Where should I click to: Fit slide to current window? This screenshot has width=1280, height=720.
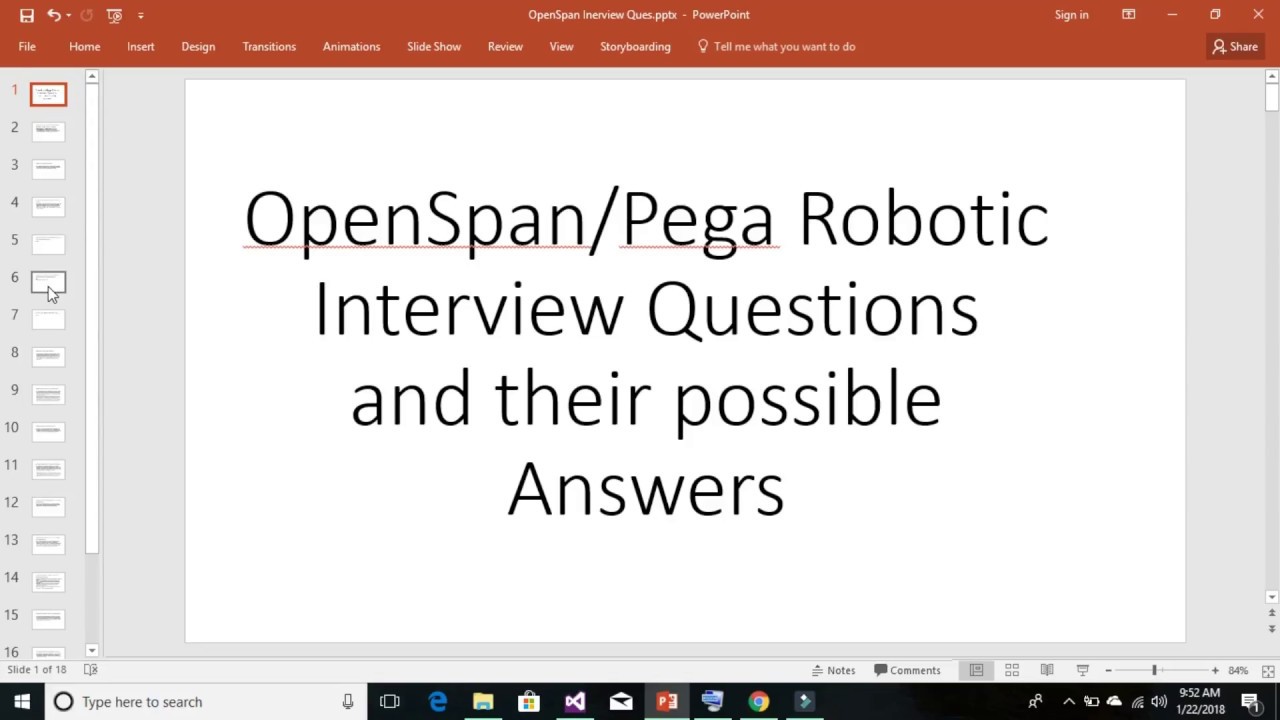tap(1268, 670)
